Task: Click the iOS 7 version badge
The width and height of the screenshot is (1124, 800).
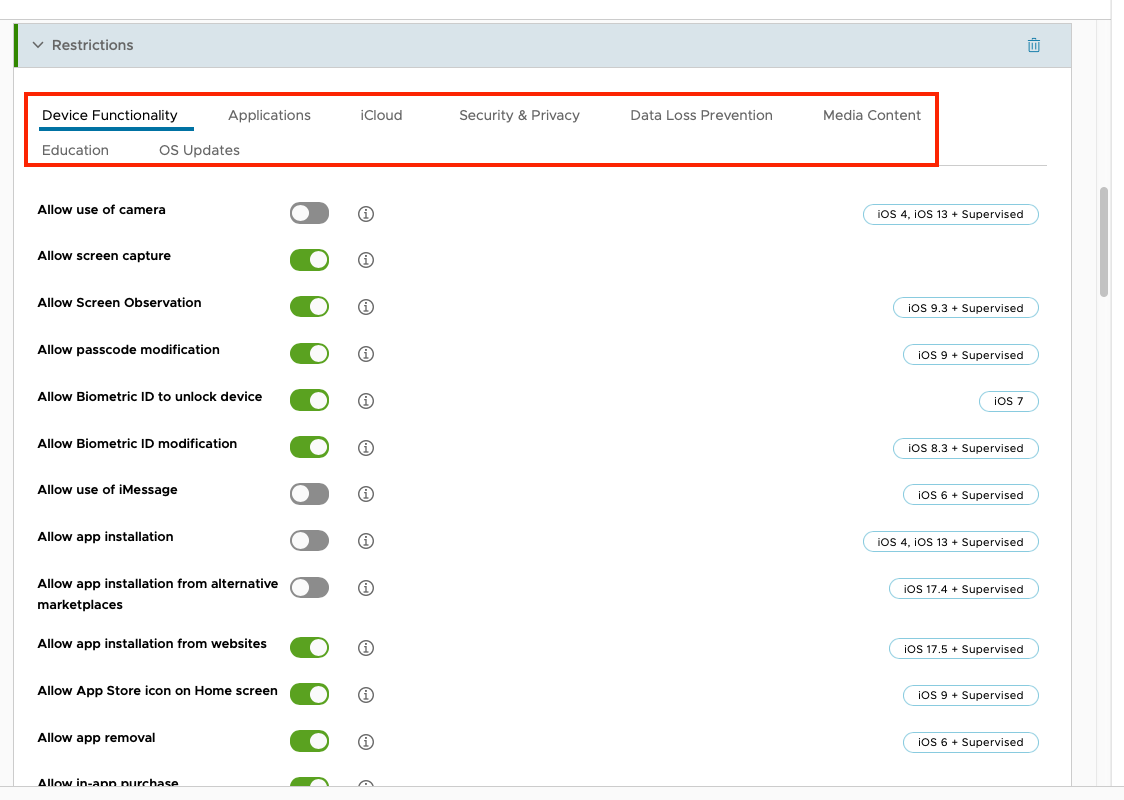Action: (1008, 401)
